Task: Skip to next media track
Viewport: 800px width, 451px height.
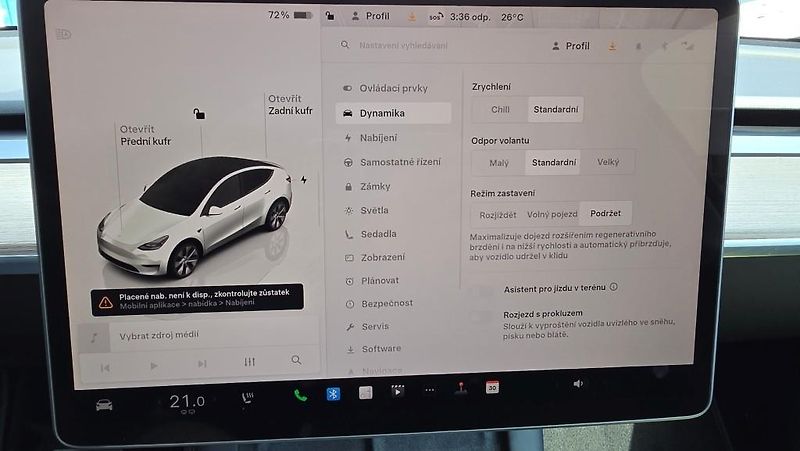Action: pyautogui.click(x=202, y=364)
